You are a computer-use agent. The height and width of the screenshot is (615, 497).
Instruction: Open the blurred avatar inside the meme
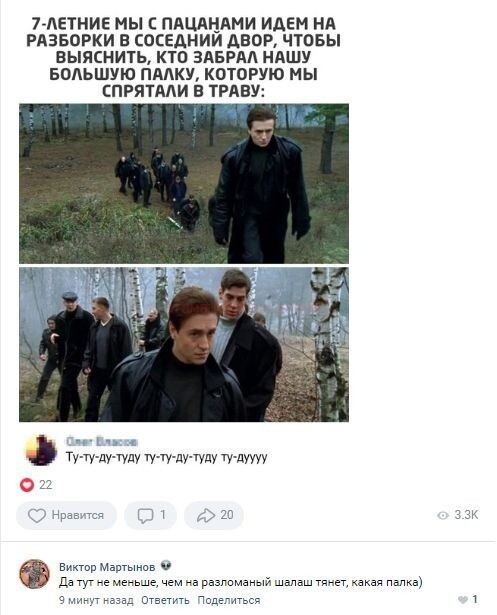tap(41, 450)
